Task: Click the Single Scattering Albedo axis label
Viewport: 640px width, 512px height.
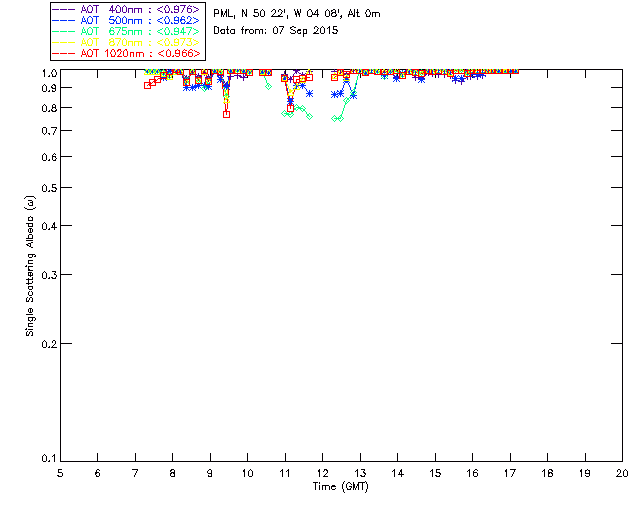Action: pyautogui.click(x=30, y=266)
